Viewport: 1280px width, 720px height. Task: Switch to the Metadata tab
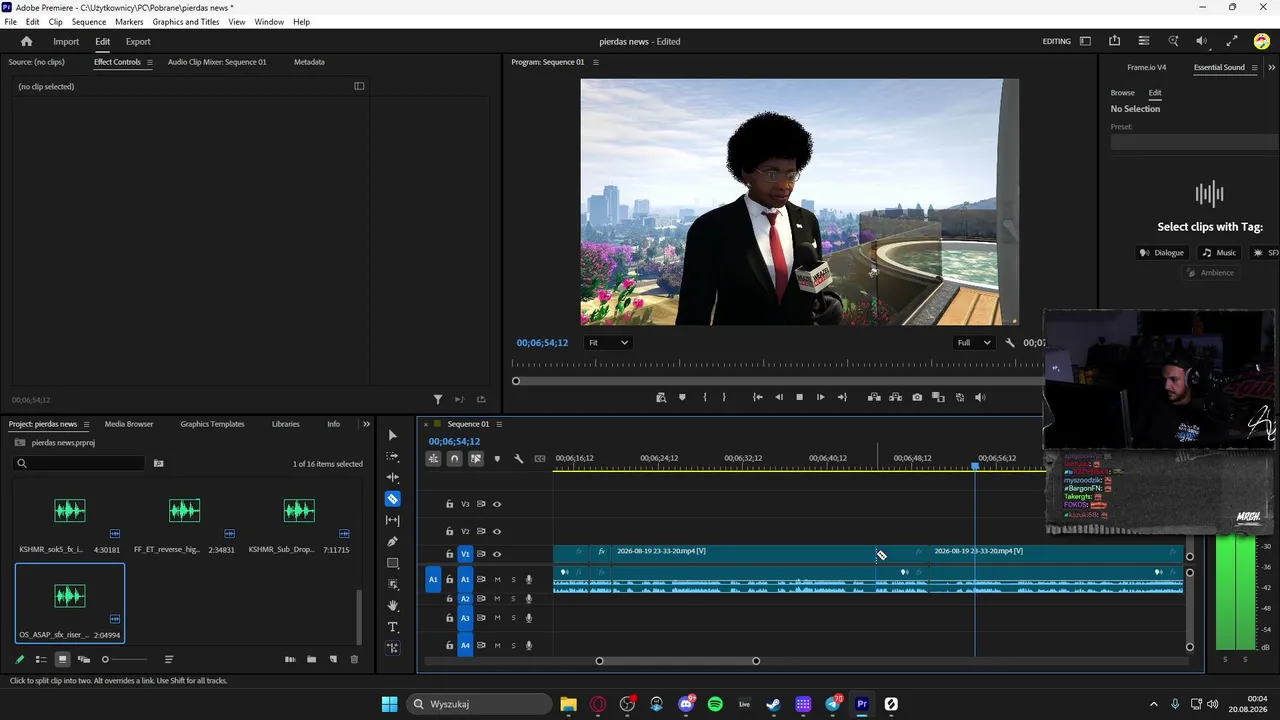tap(309, 62)
